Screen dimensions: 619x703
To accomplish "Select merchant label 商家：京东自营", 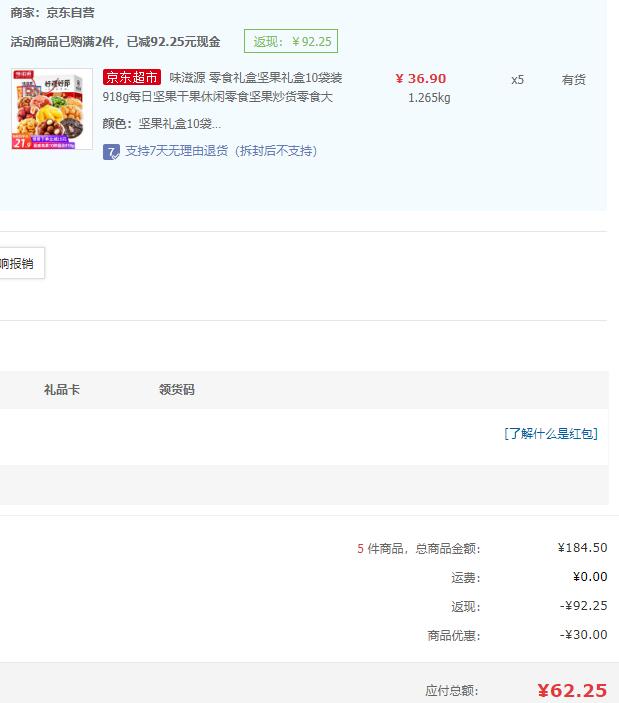I will [52, 13].
